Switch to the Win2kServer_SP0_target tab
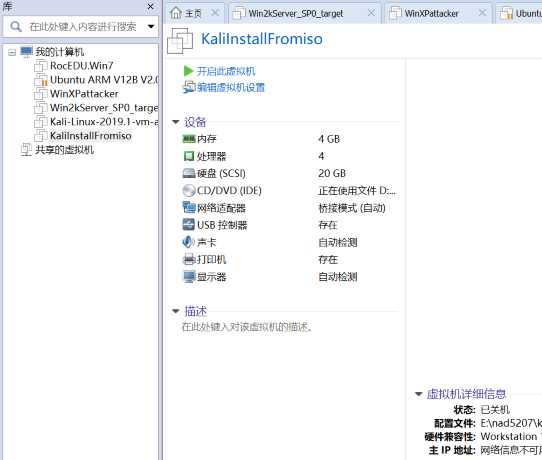This screenshot has height=460, width=542. click(304, 13)
